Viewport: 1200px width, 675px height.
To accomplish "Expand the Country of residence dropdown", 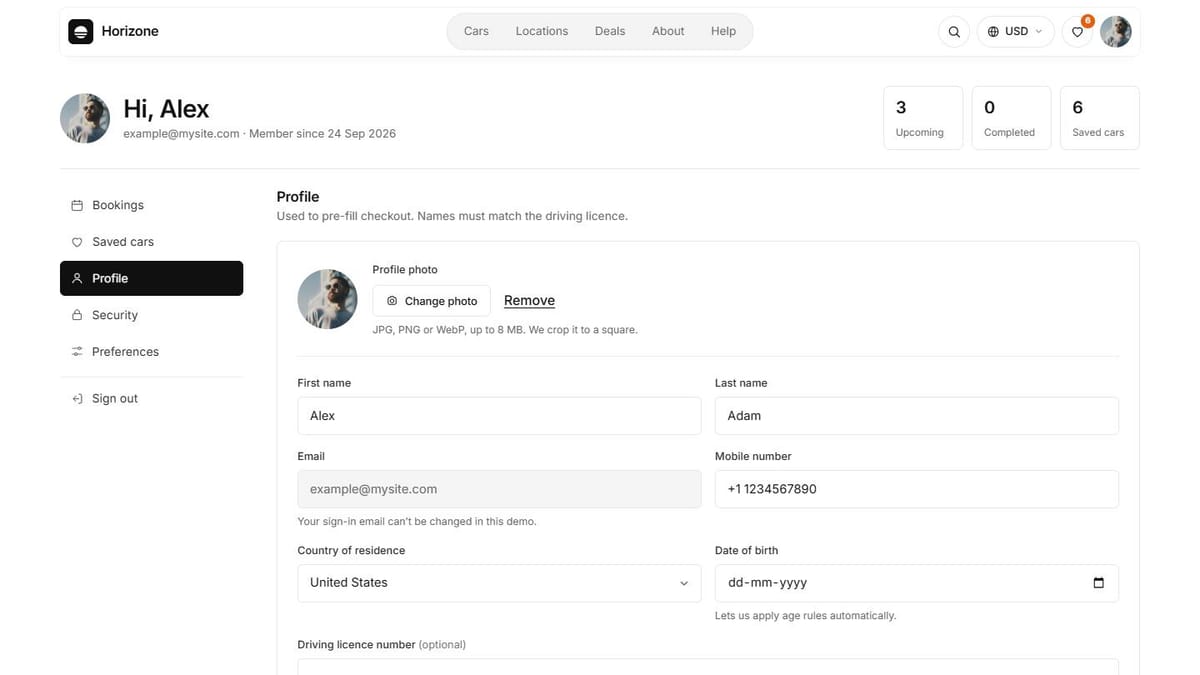I will (x=499, y=583).
